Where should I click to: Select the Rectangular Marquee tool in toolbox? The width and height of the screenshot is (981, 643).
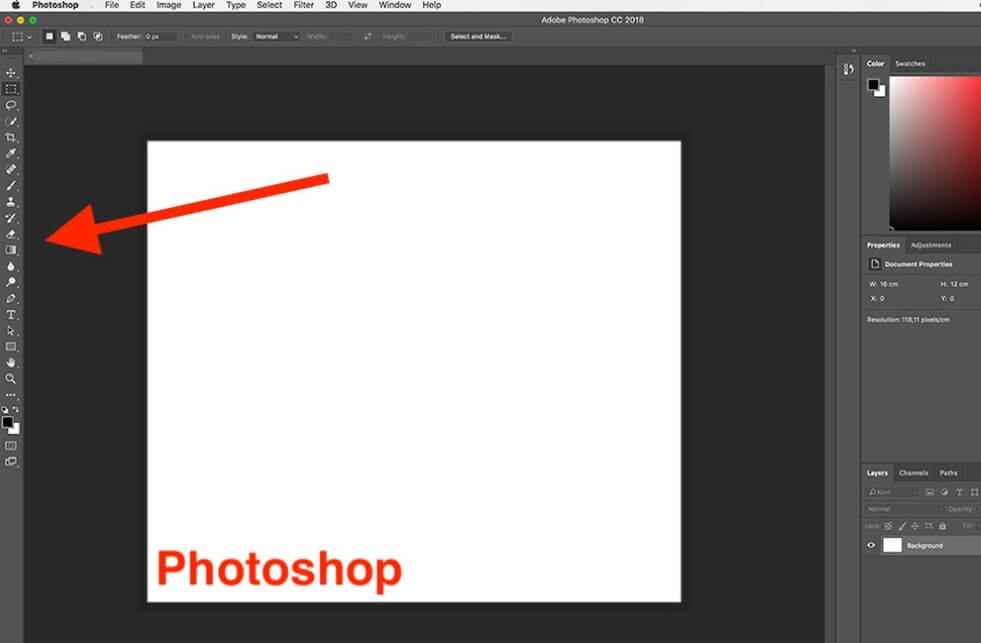tap(11, 89)
